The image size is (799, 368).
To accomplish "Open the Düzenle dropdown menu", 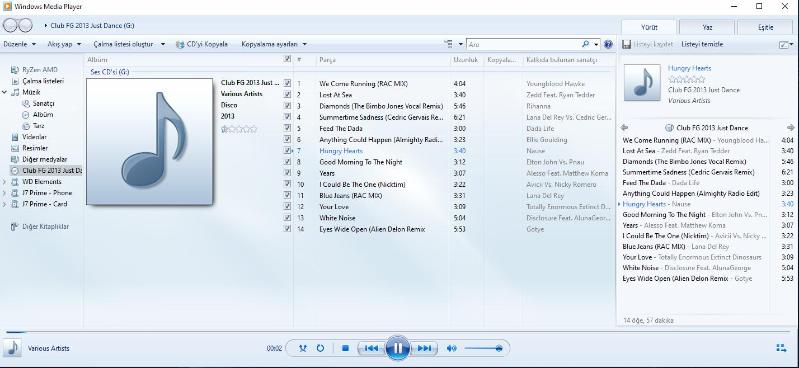I will click(20, 44).
